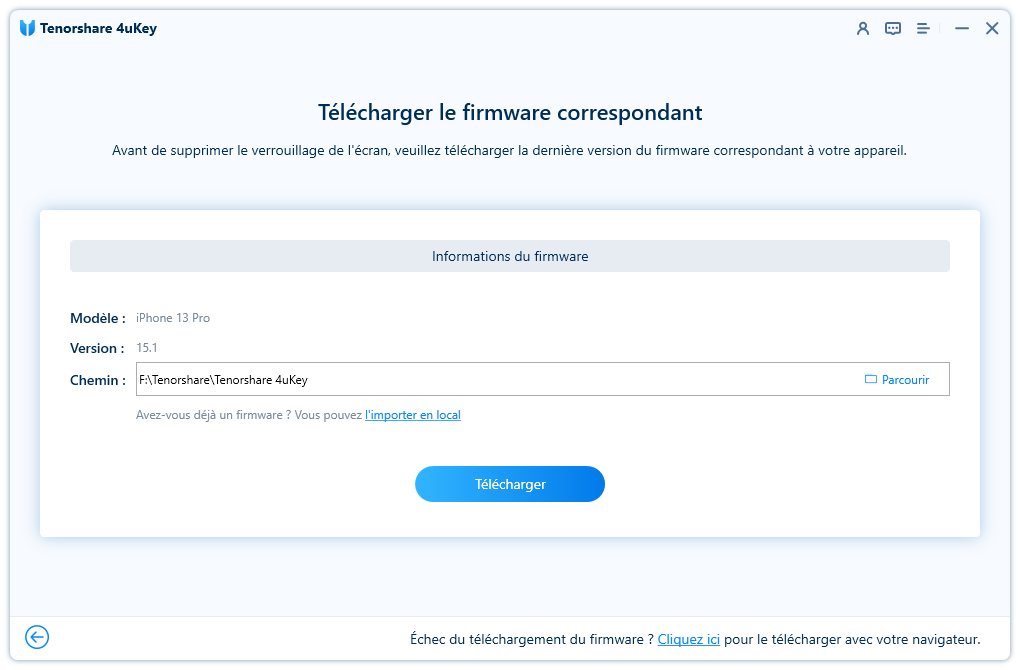This screenshot has height=670, width=1020.
Task: Open the feedback chat icon
Action: (x=892, y=29)
